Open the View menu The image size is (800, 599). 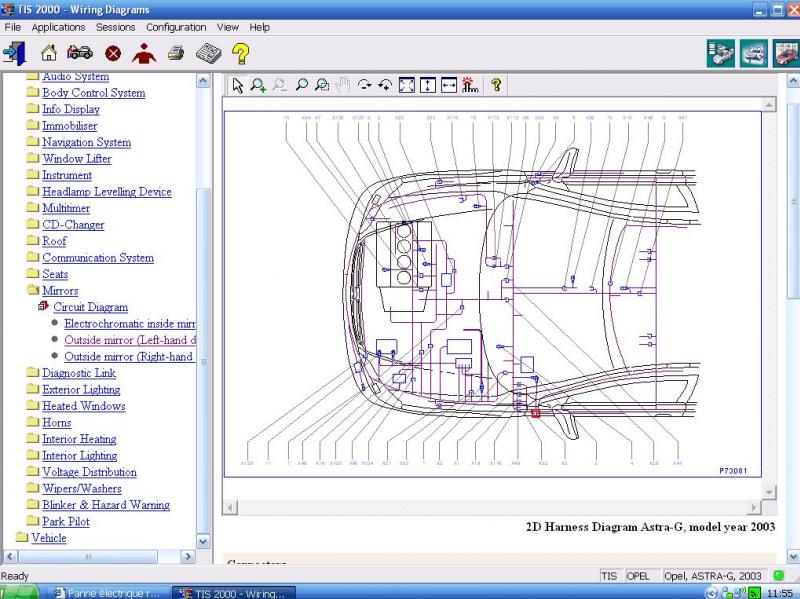pyautogui.click(x=228, y=27)
